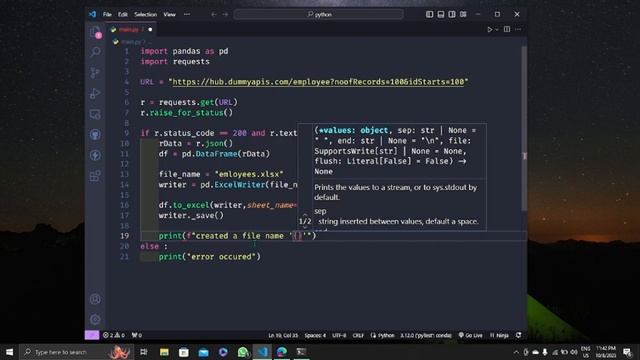The image size is (640, 360).
Task: Click the editor vertical scrollbar
Action: [x=524, y=129]
